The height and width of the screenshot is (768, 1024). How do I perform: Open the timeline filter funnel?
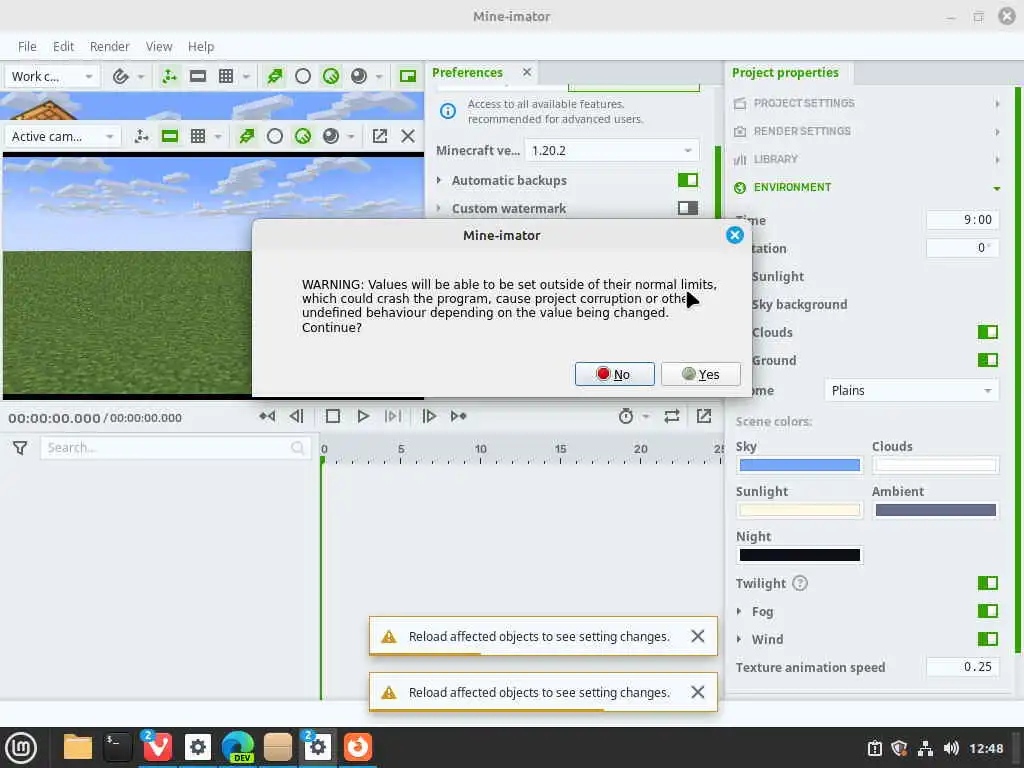20,448
